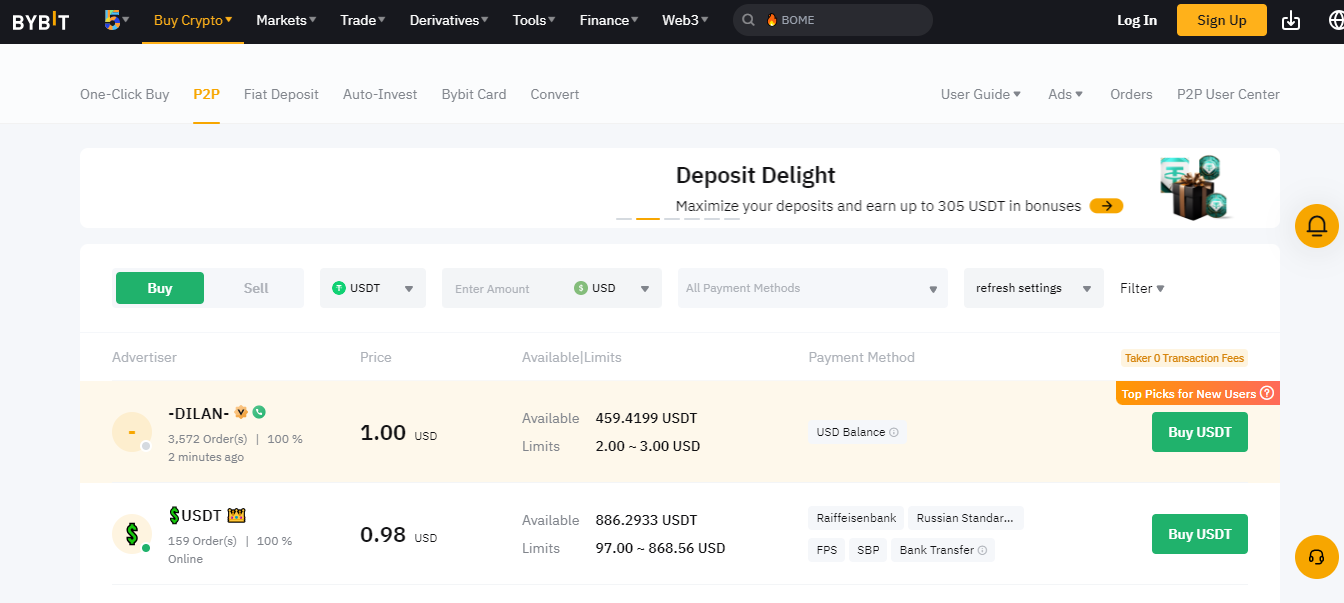Click Buy USDT for -DILAN-
This screenshot has height=603, width=1344.
click(x=1200, y=432)
